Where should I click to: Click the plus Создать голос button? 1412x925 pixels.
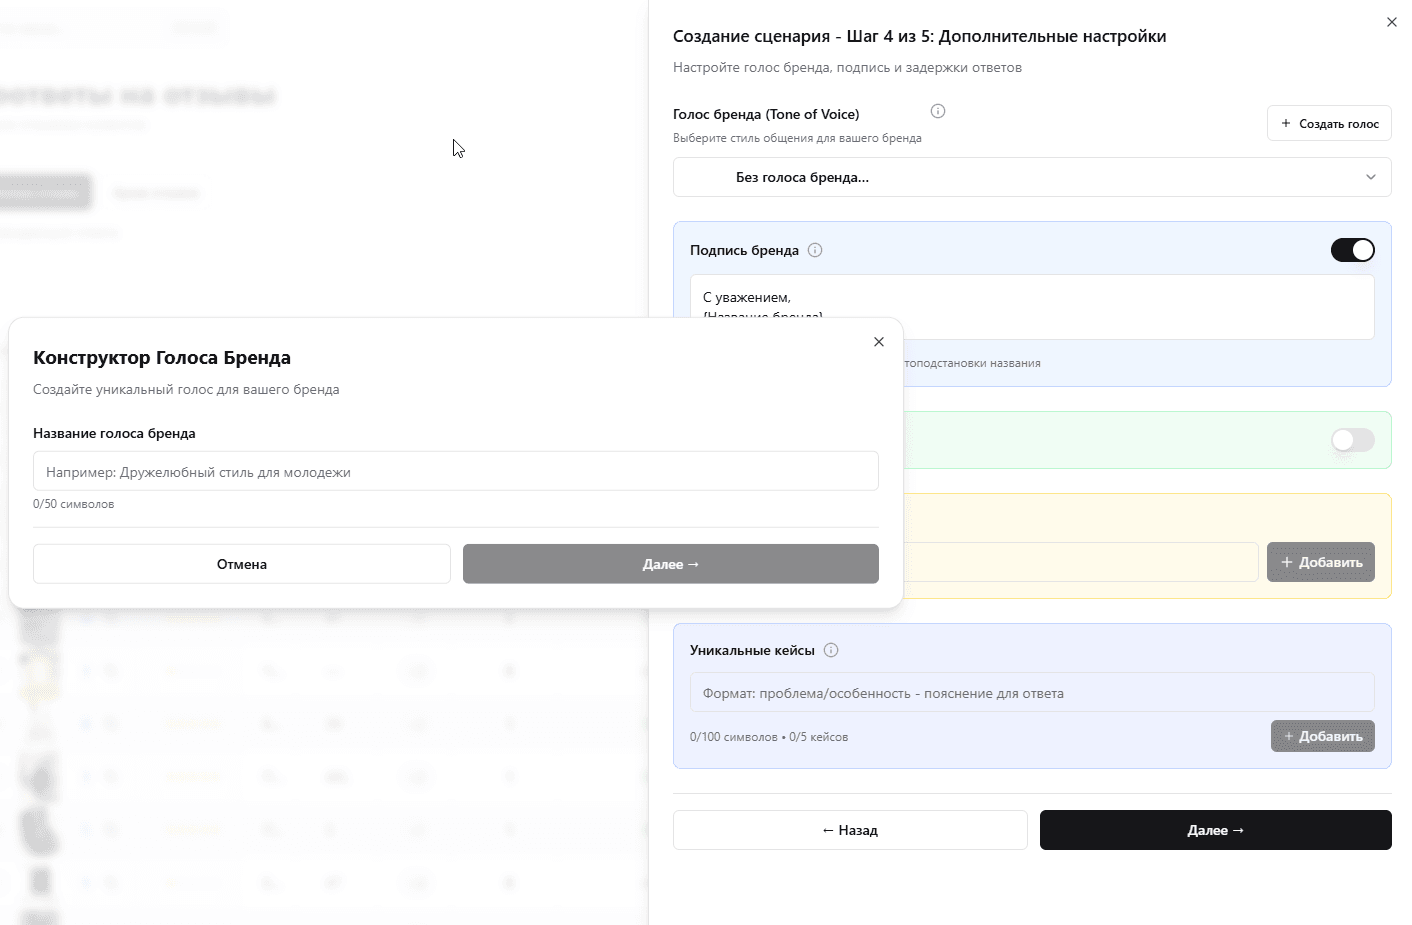1329,123
